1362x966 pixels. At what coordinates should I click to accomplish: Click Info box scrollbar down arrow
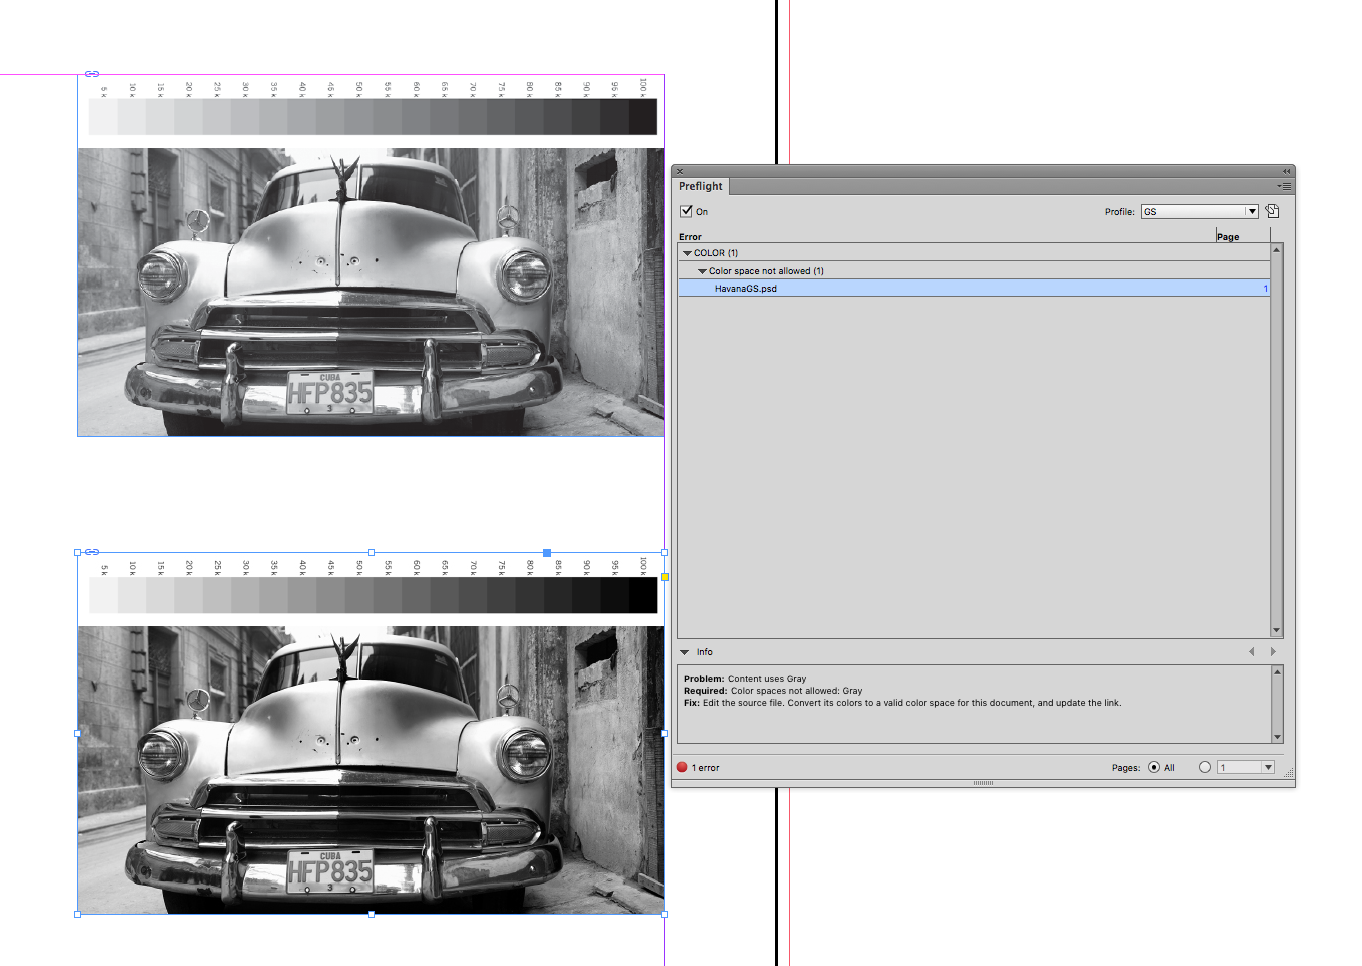[x=1277, y=737]
